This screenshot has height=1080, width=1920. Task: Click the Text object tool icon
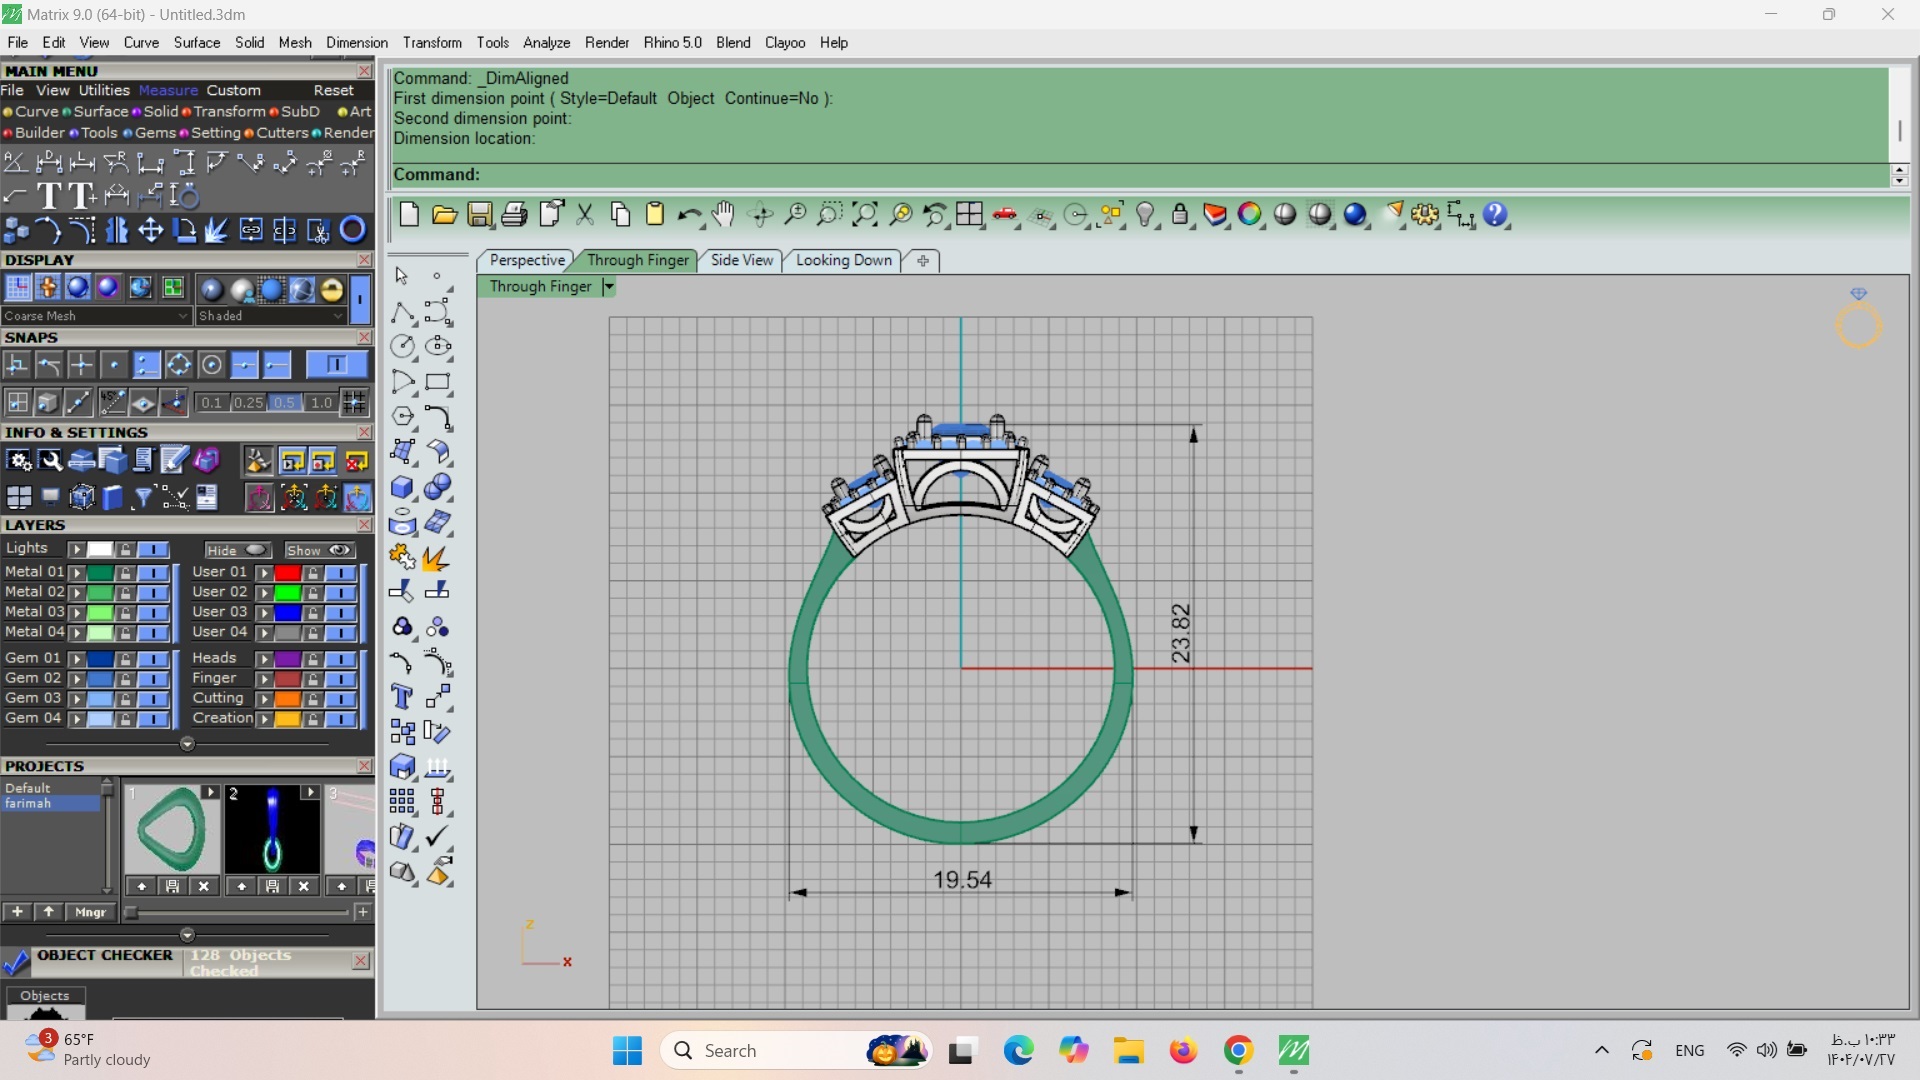point(402,697)
